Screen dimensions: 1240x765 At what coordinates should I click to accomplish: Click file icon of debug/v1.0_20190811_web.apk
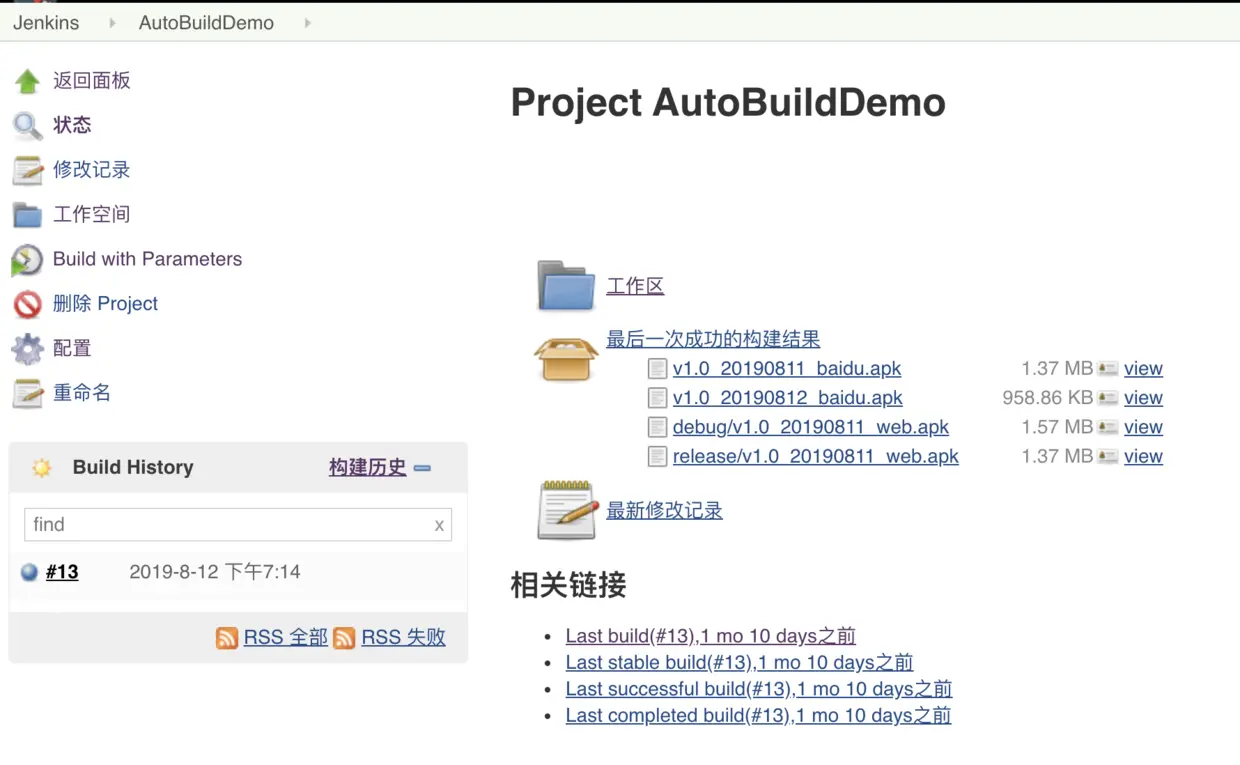(x=657, y=427)
